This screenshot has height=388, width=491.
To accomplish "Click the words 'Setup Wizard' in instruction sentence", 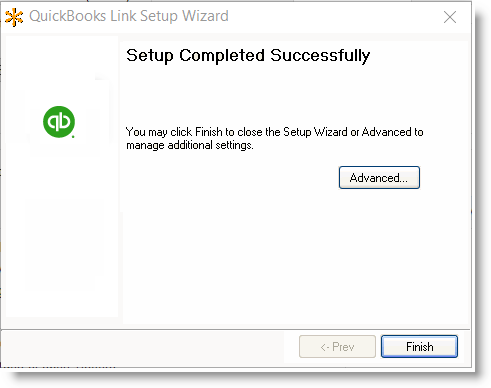I will 315,132.
